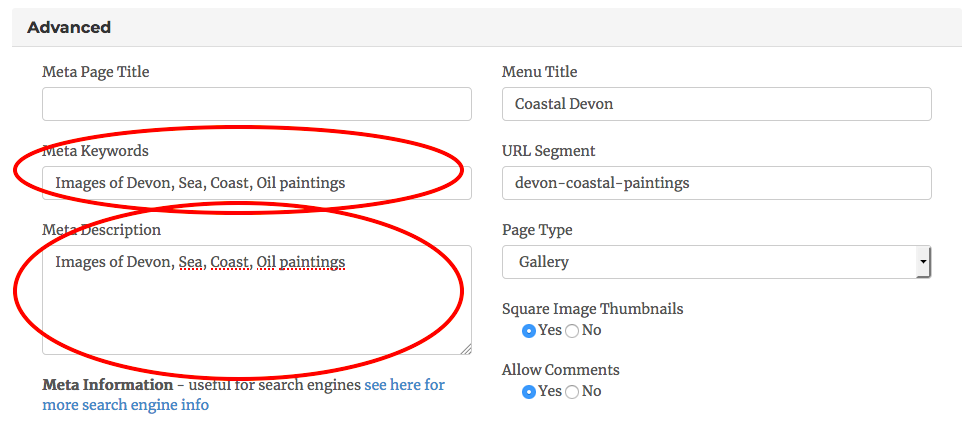Click inside the Meta Description textarea
The width and height of the screenshot is (978, 442).
tap(256, 300)
